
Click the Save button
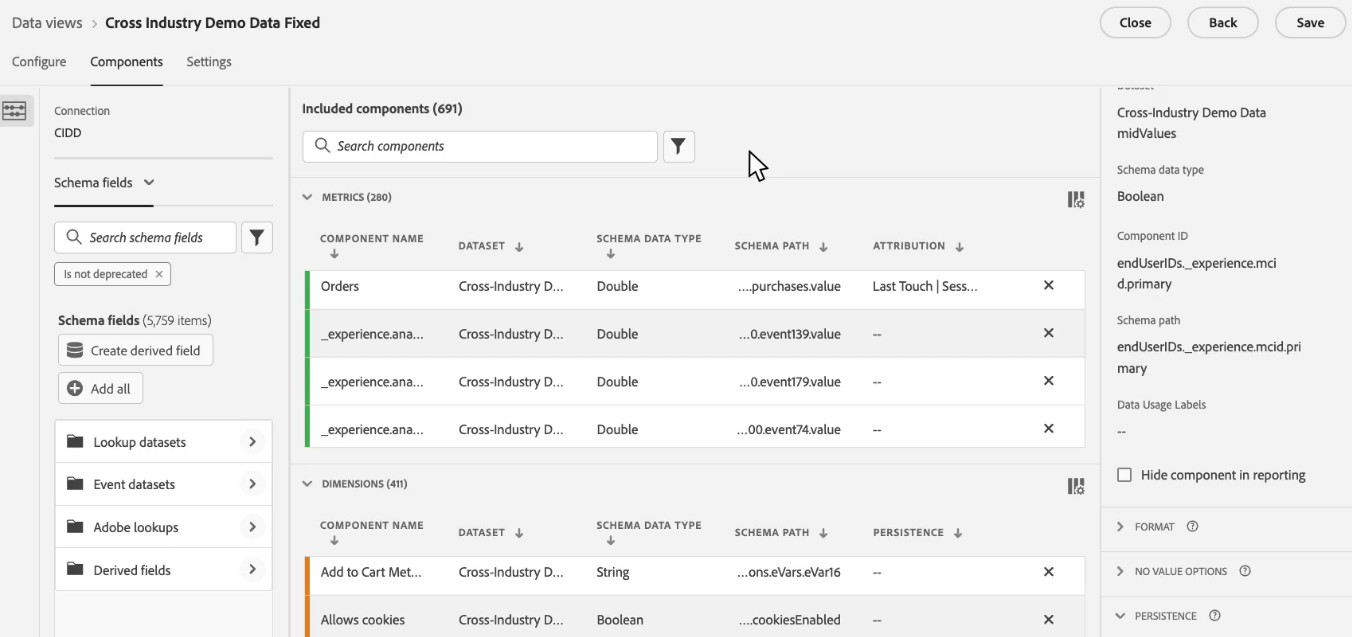(x=1309, y=23)
